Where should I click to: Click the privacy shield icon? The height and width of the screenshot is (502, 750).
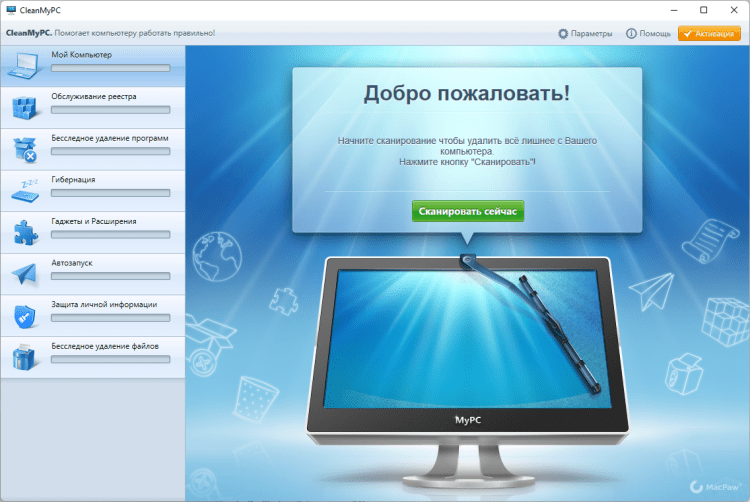coord(25,316)
